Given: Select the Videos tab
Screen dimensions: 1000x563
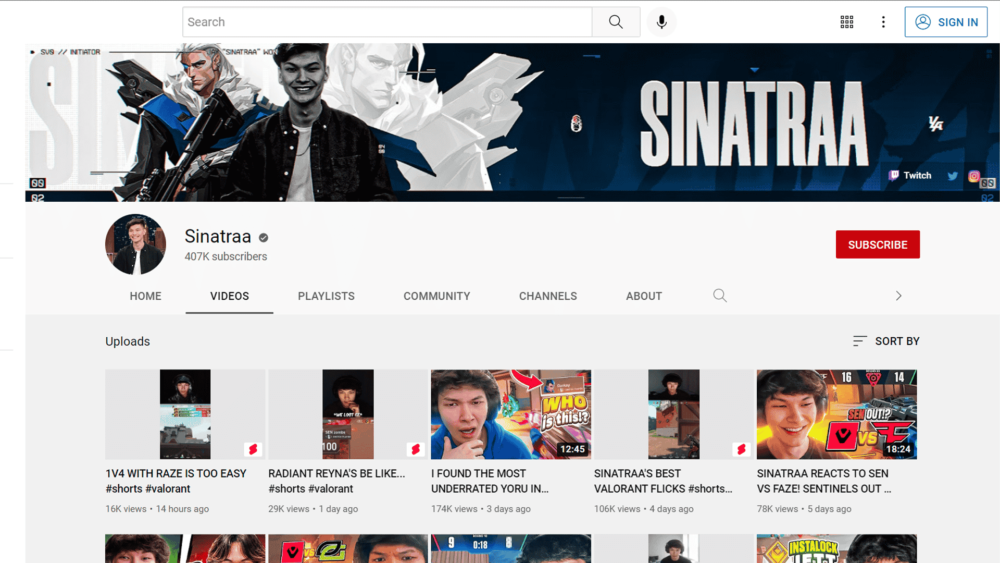Looking at the screenshot, I should click(230, 296).
